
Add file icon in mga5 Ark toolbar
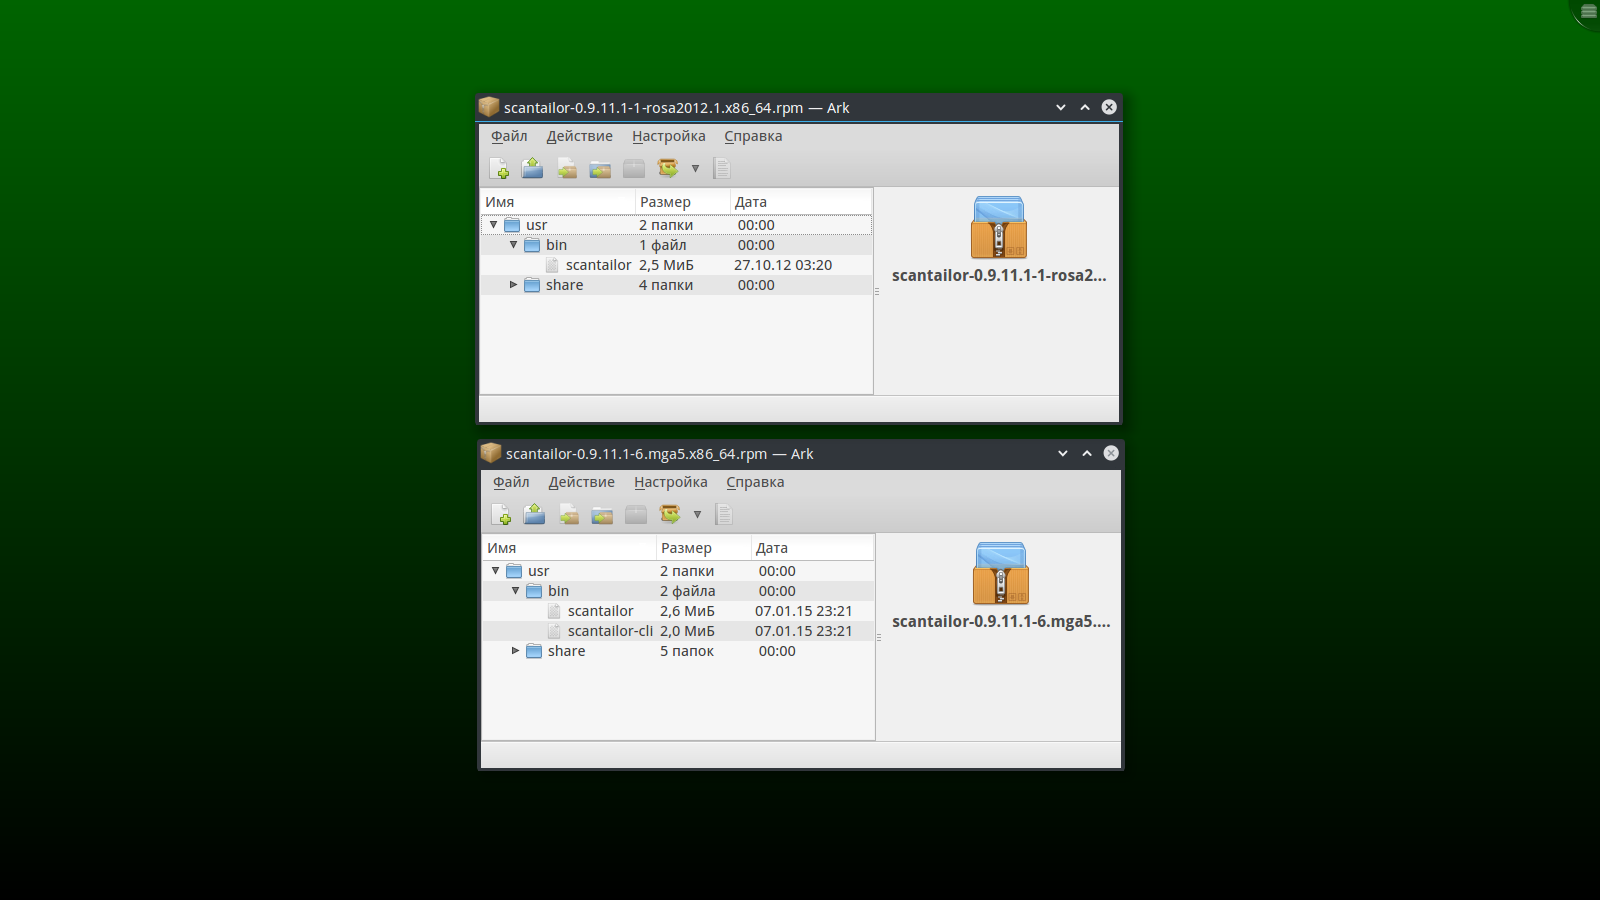point(569,514)
